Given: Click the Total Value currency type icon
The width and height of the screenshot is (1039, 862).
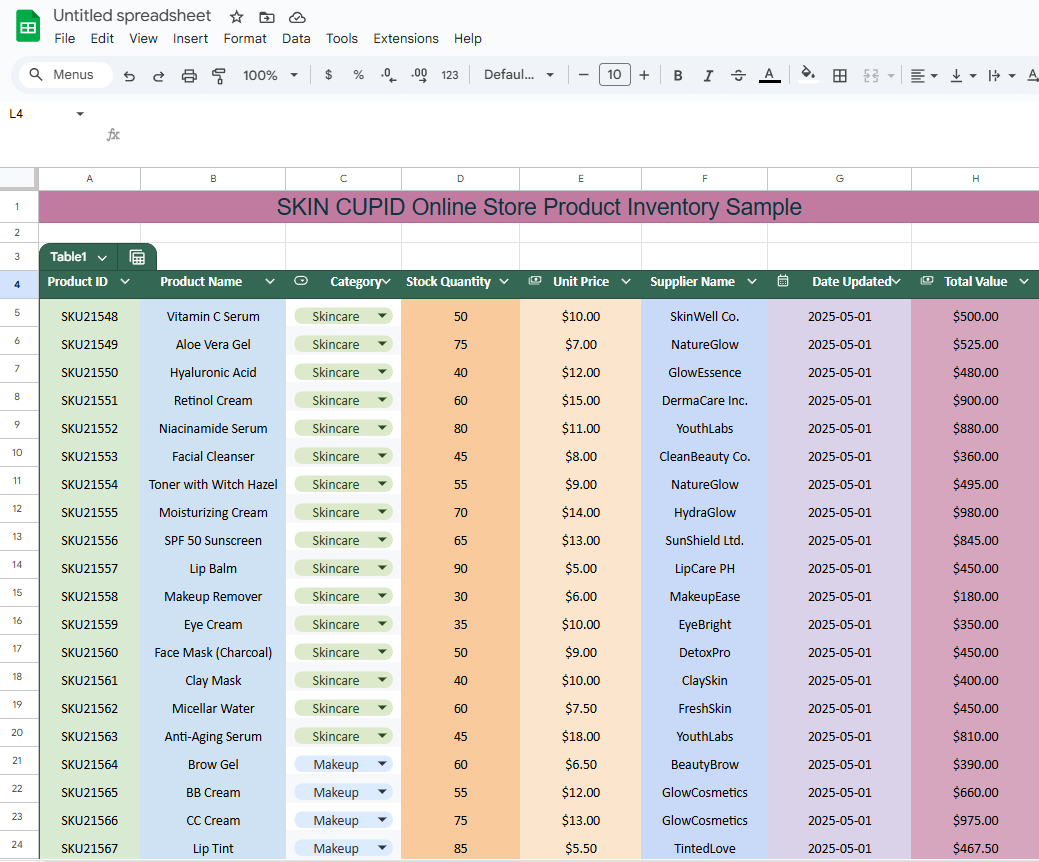Looking at the screenshot, I should [926, 281].
